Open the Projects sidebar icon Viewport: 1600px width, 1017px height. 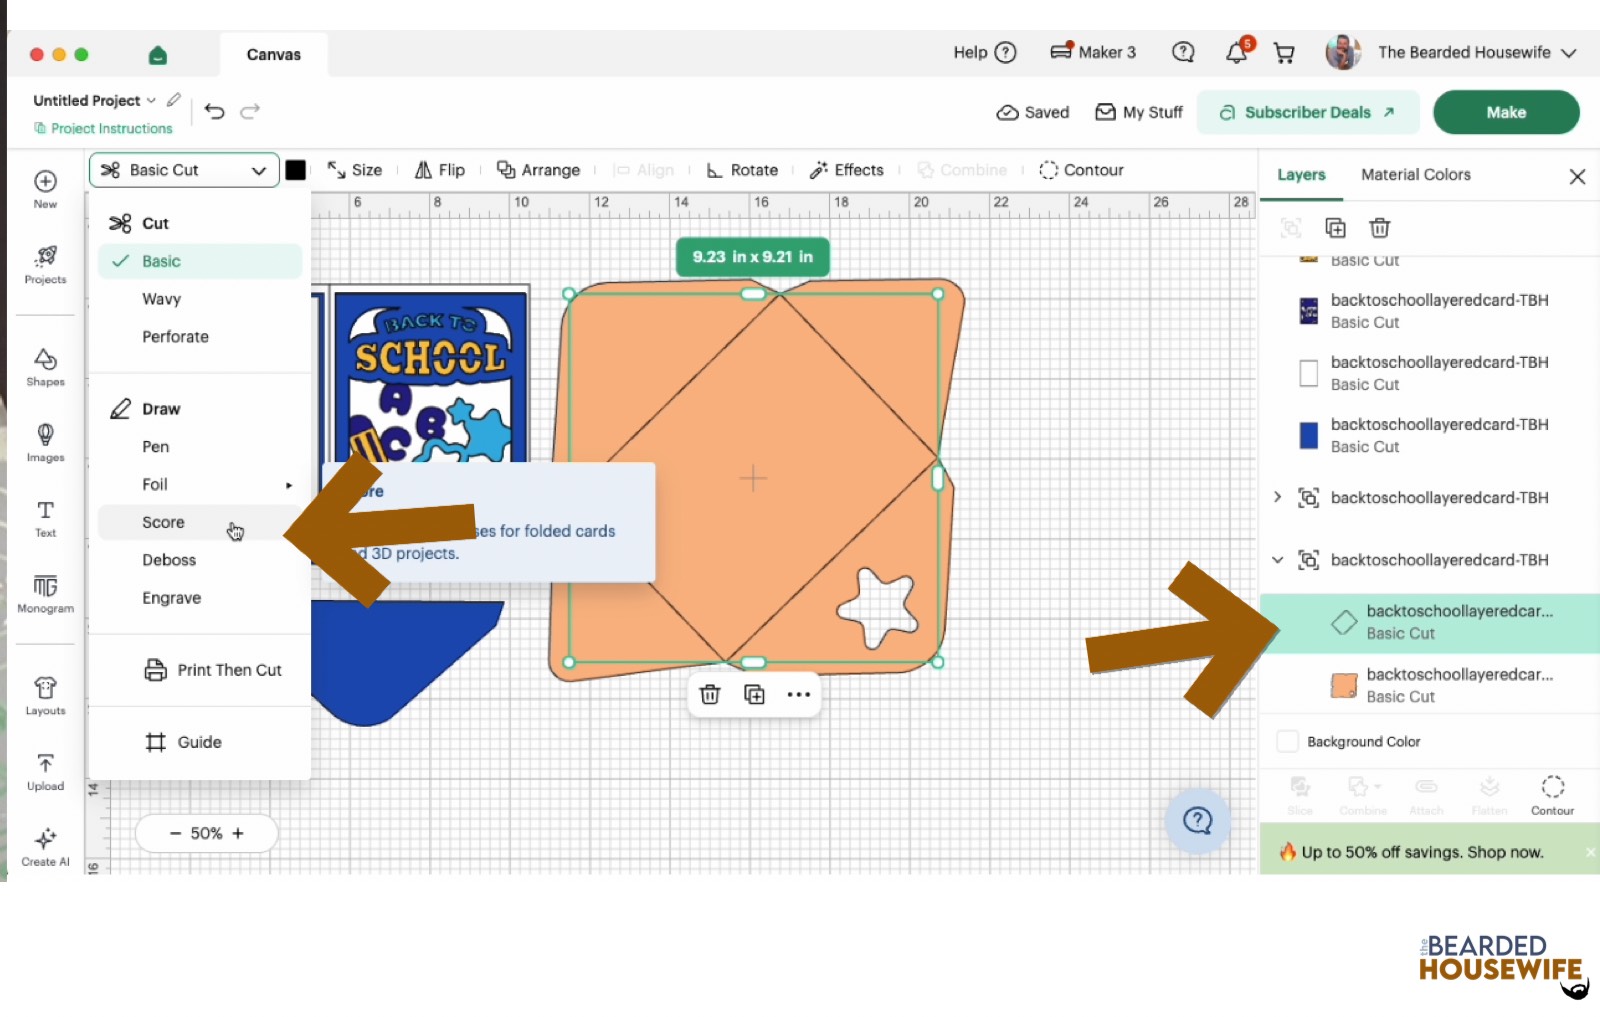[45, 265]
